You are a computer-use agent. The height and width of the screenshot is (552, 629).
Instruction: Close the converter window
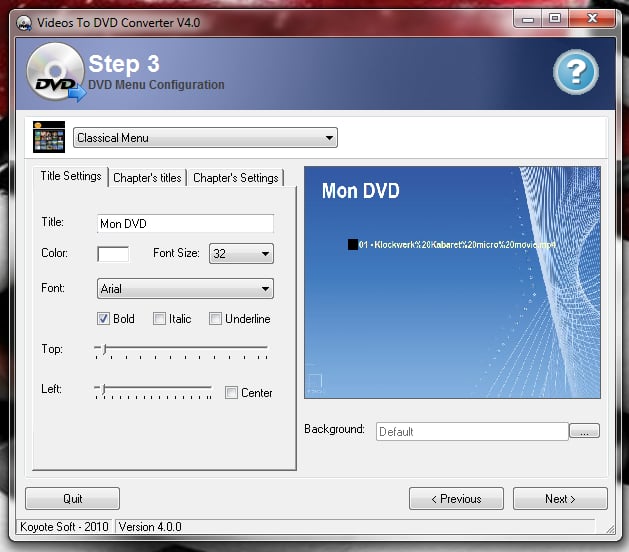(592, 19)
